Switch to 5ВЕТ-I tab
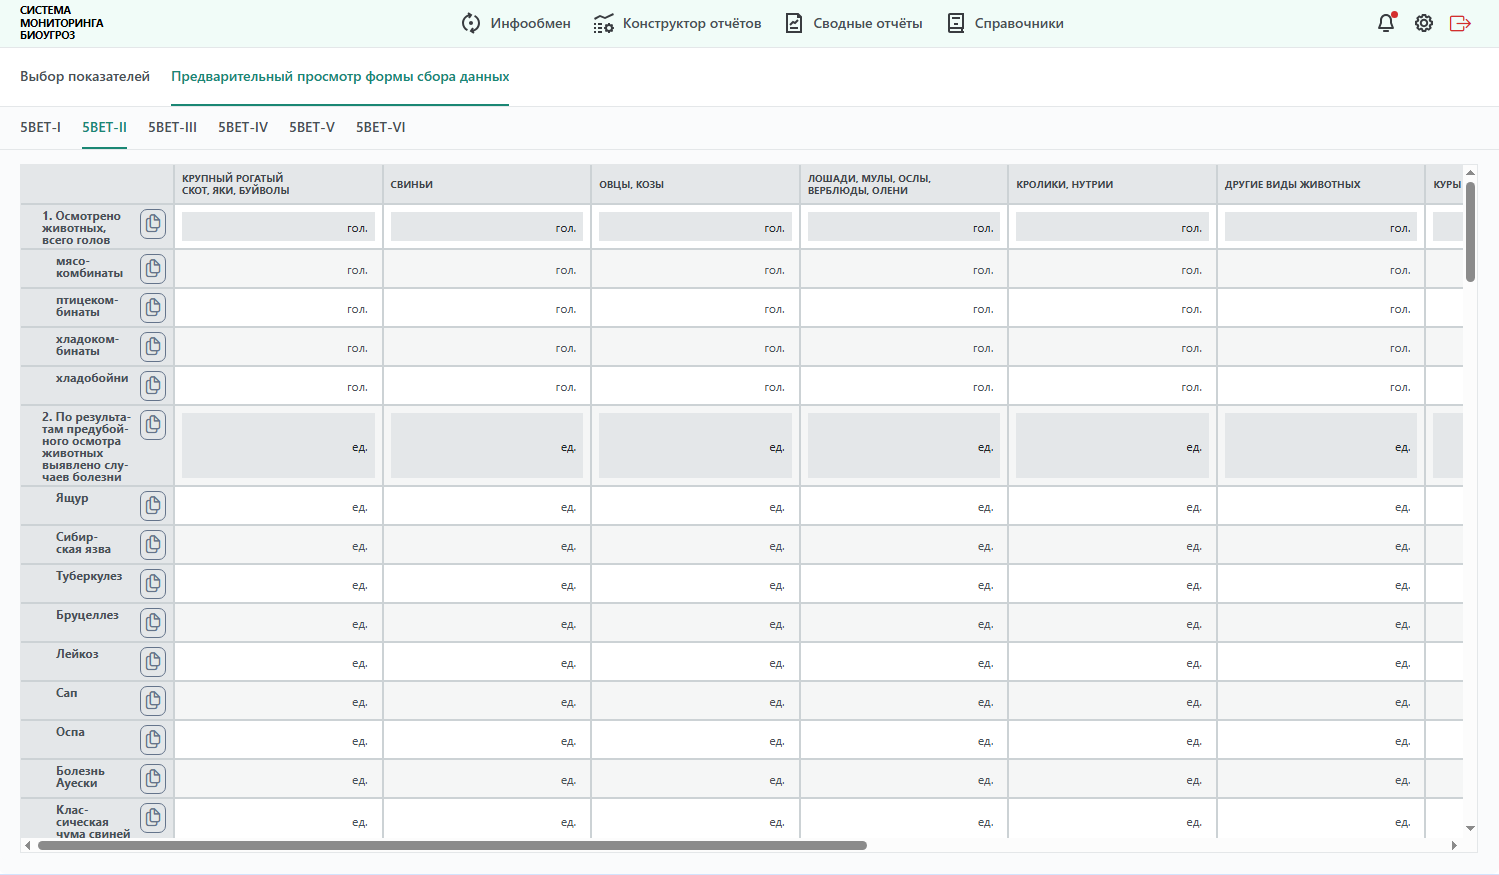 41,127
